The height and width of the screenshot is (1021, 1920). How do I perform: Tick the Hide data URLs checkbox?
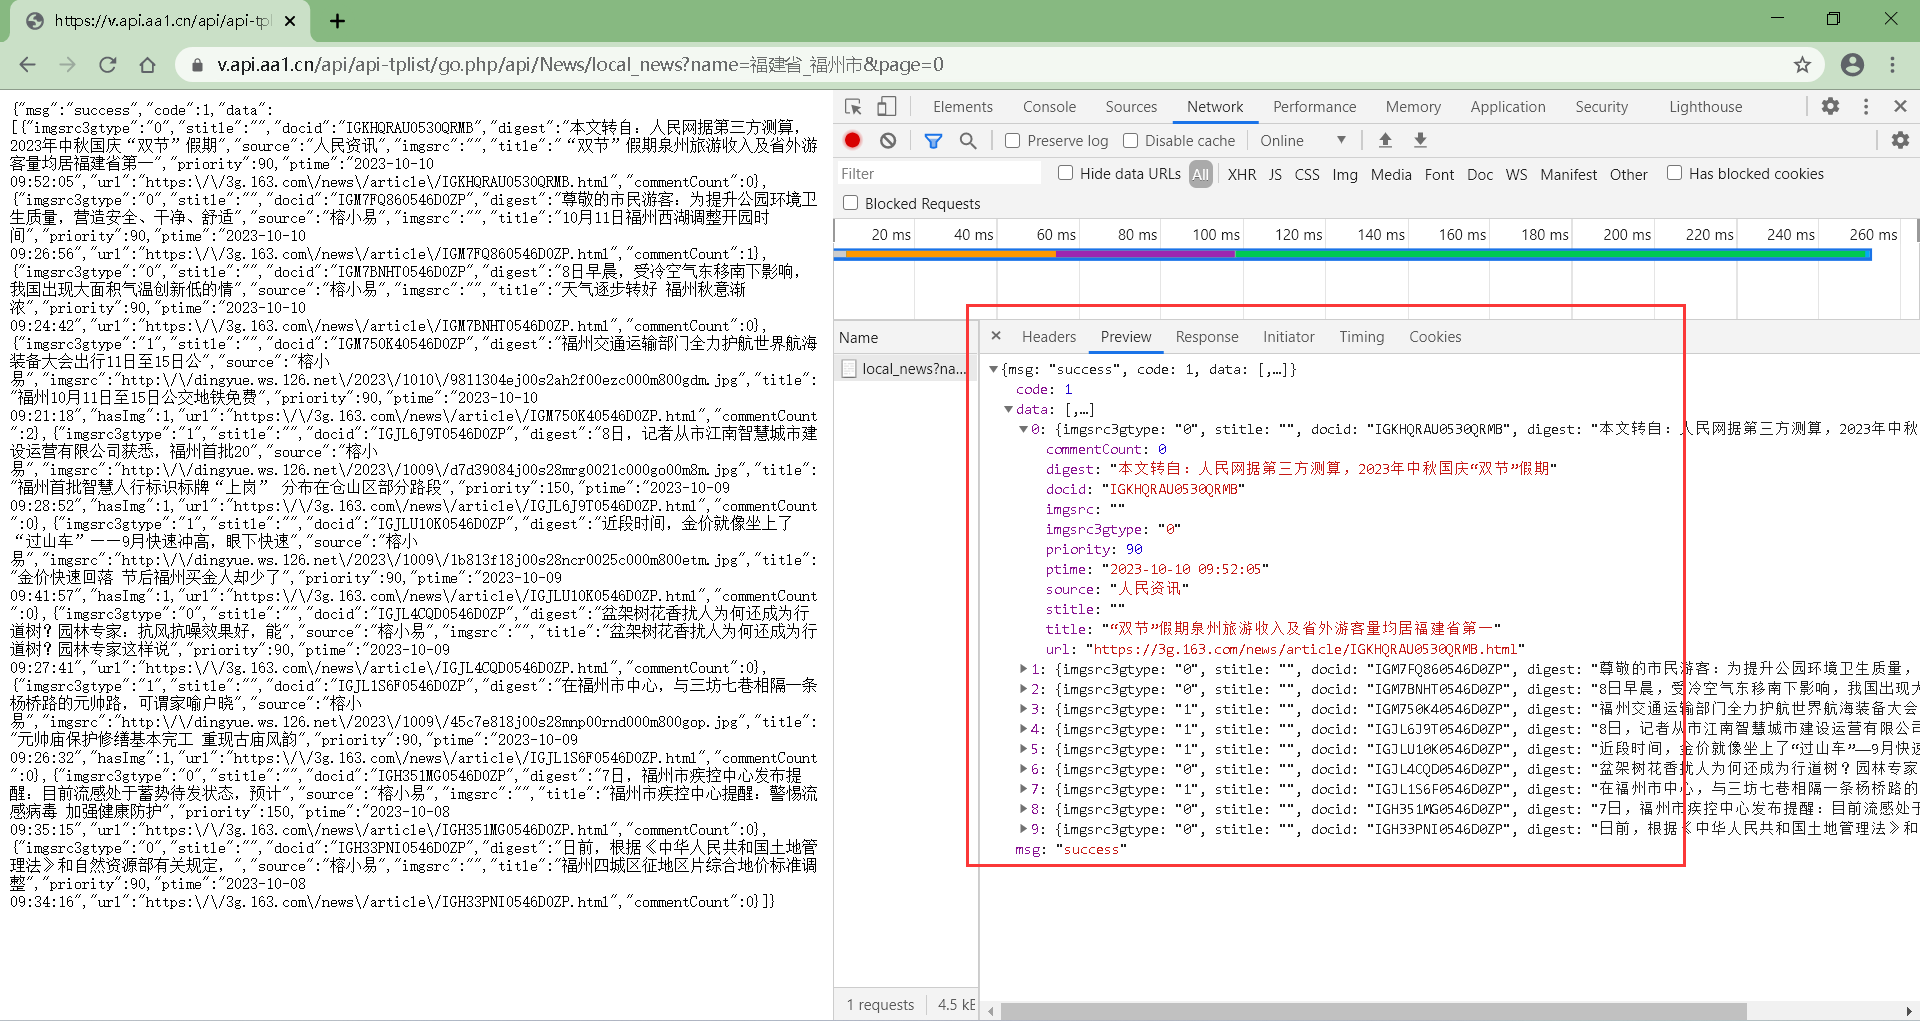tap(1066, 173)
